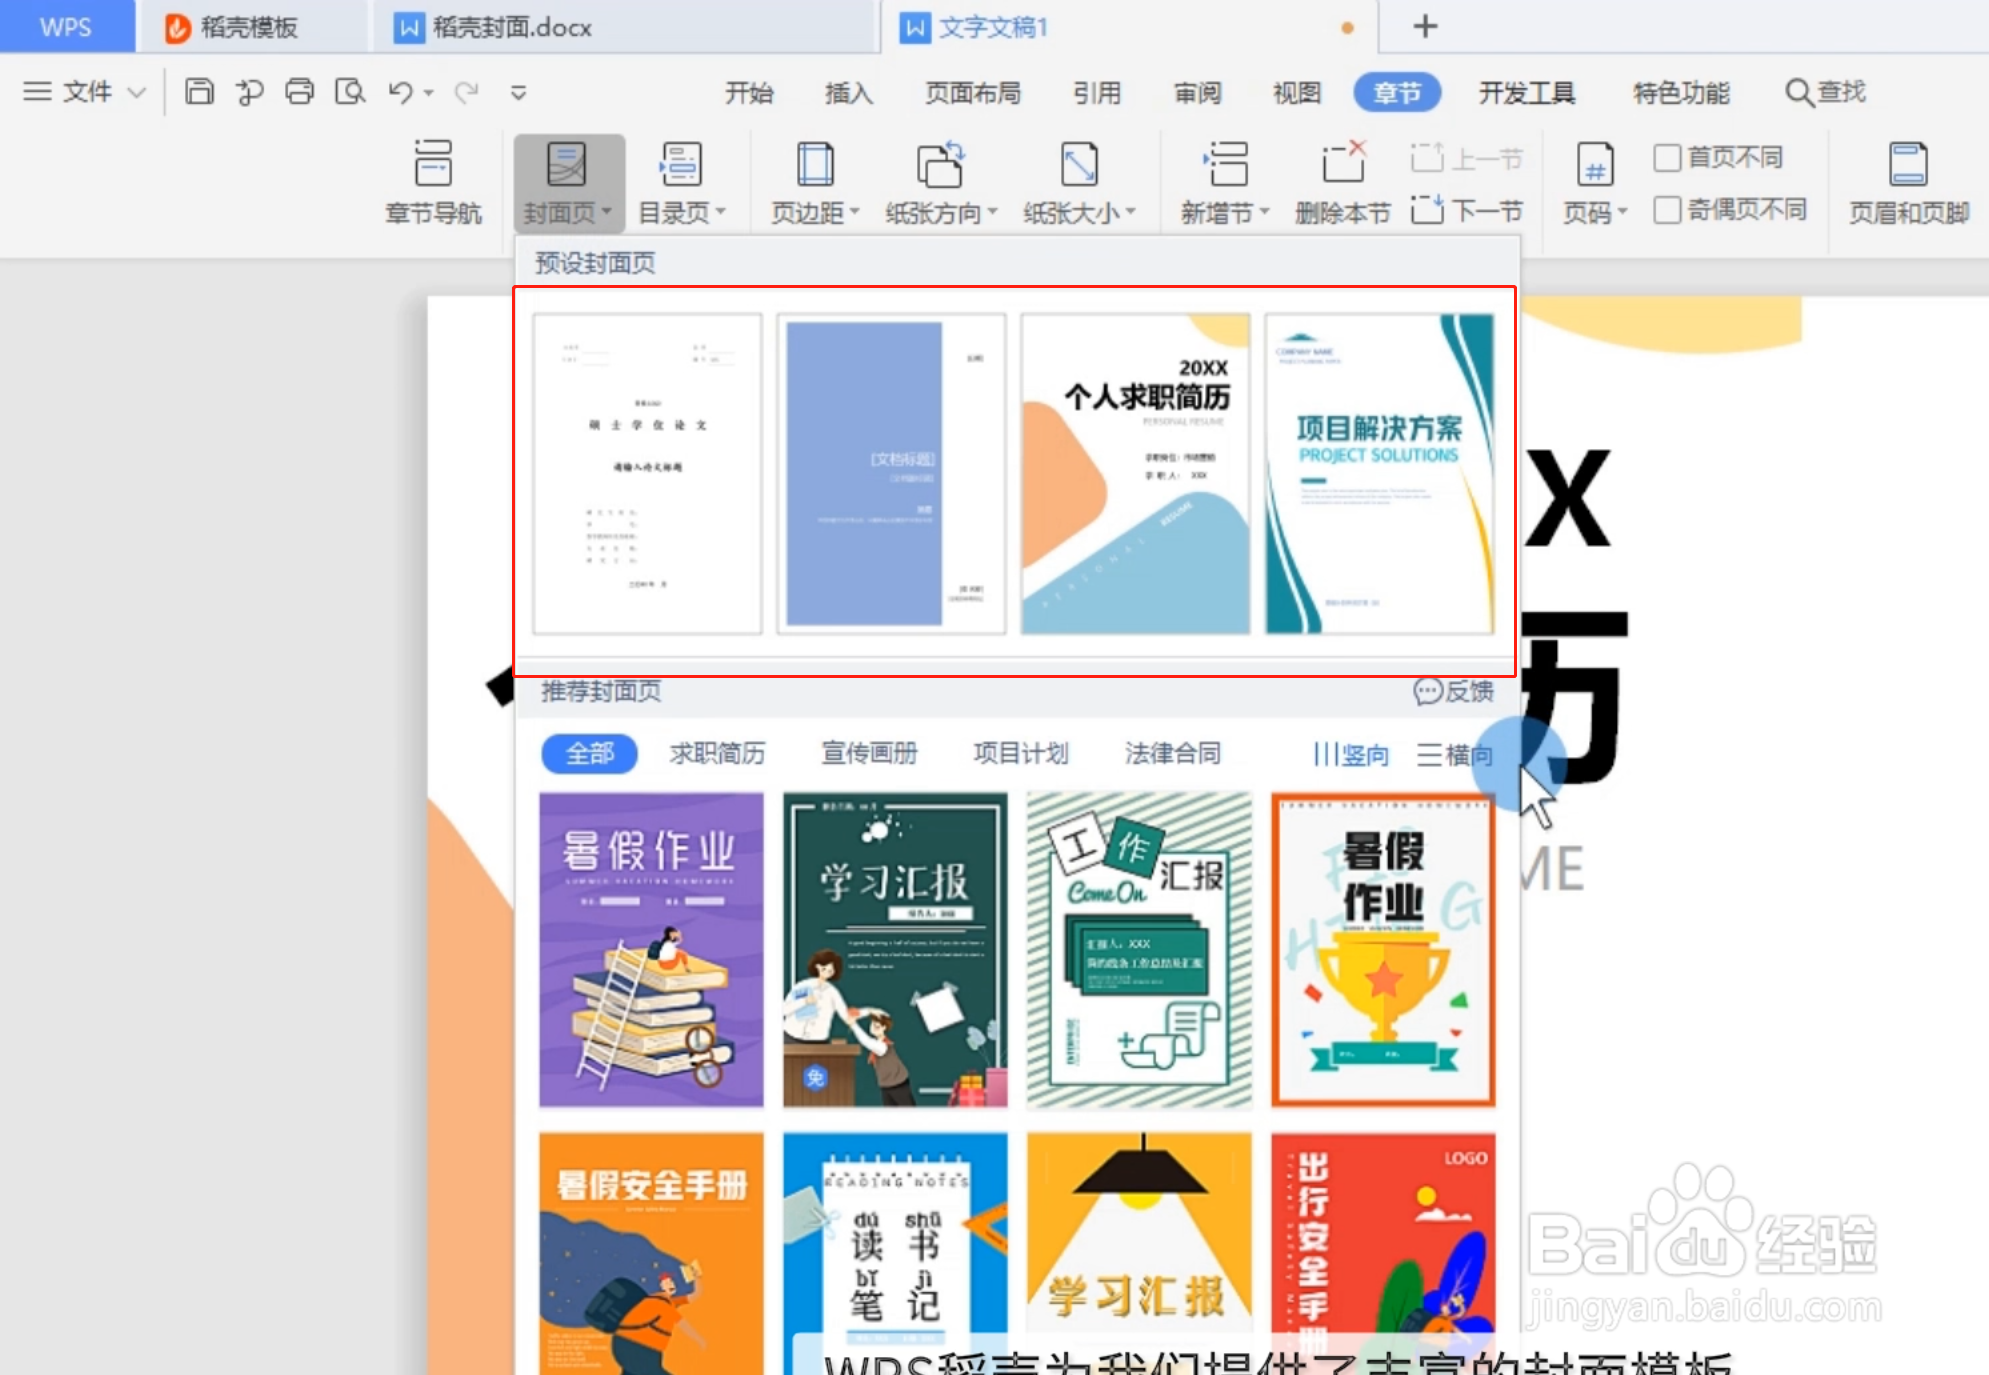This screenshot has width=1989, height=1375.
Task: Choose the purple 暑假作业 cover template
Action: click(651, 950)
